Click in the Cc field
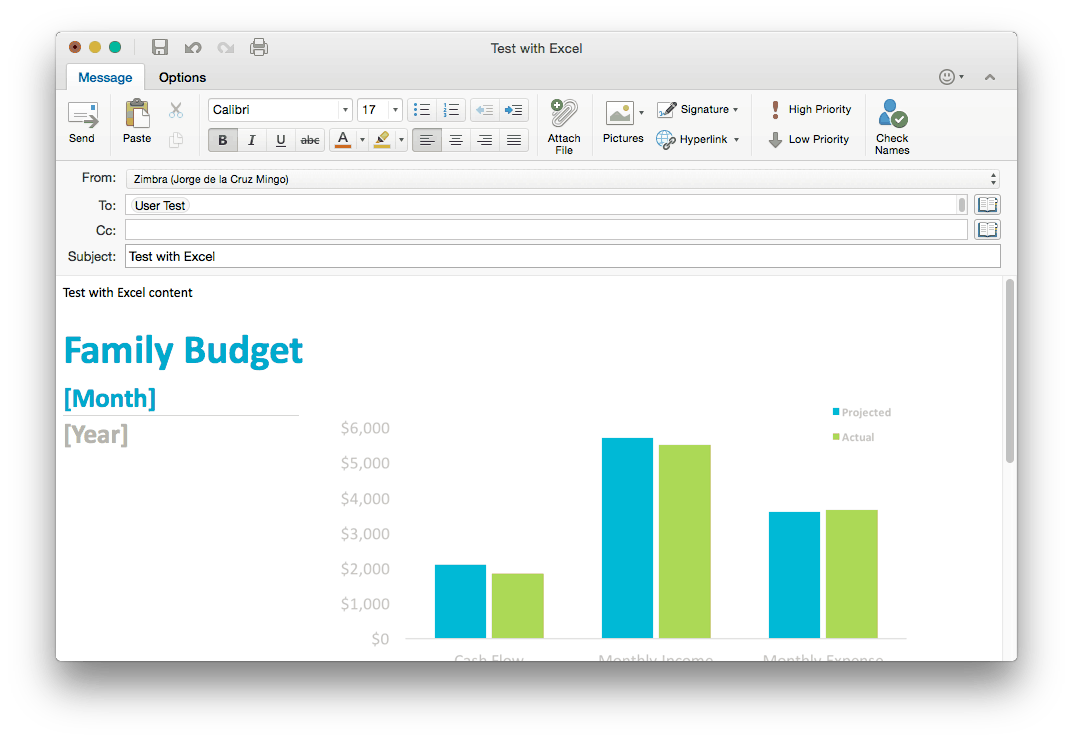Image resolution: width=1073 pixels, height=741 pixels. coord(546,230)
